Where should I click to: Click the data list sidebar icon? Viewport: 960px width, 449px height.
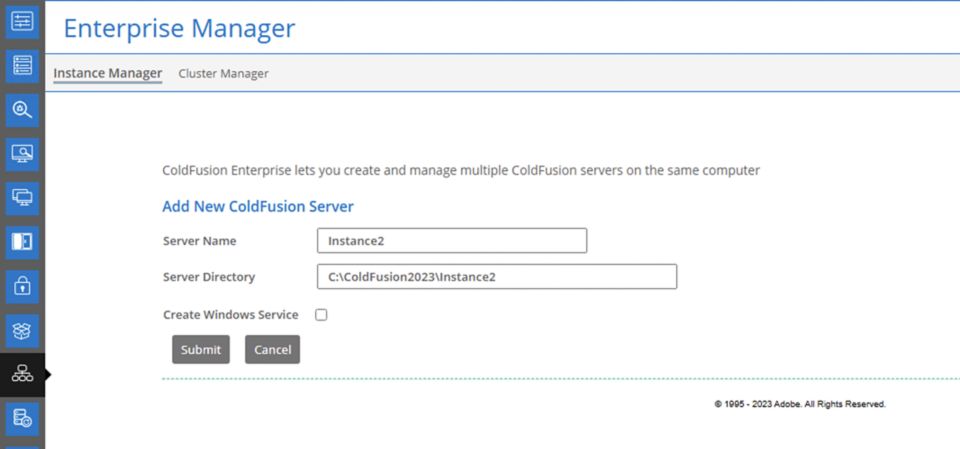pos(22,65)
